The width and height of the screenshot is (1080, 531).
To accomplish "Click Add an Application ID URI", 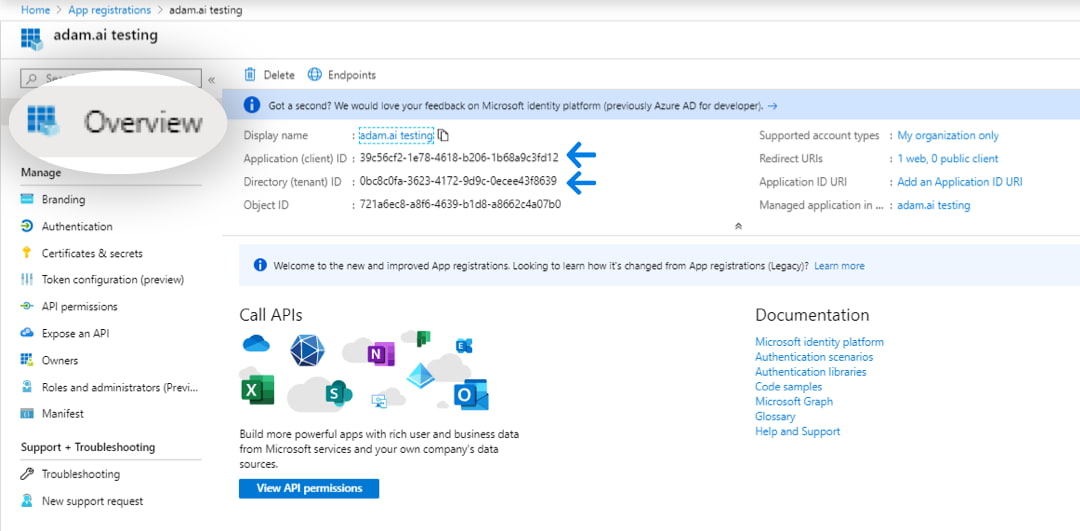I will pyautogui.click(x=960, y=182).
